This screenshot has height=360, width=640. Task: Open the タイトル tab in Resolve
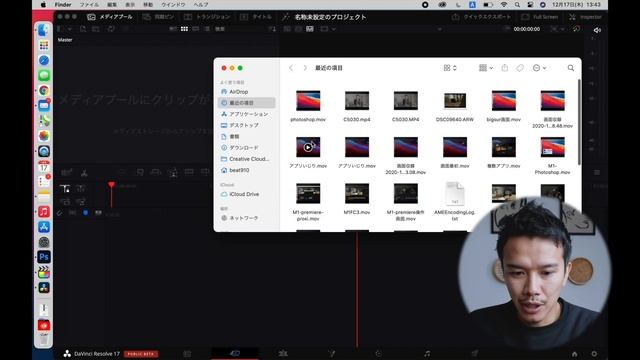256,17
